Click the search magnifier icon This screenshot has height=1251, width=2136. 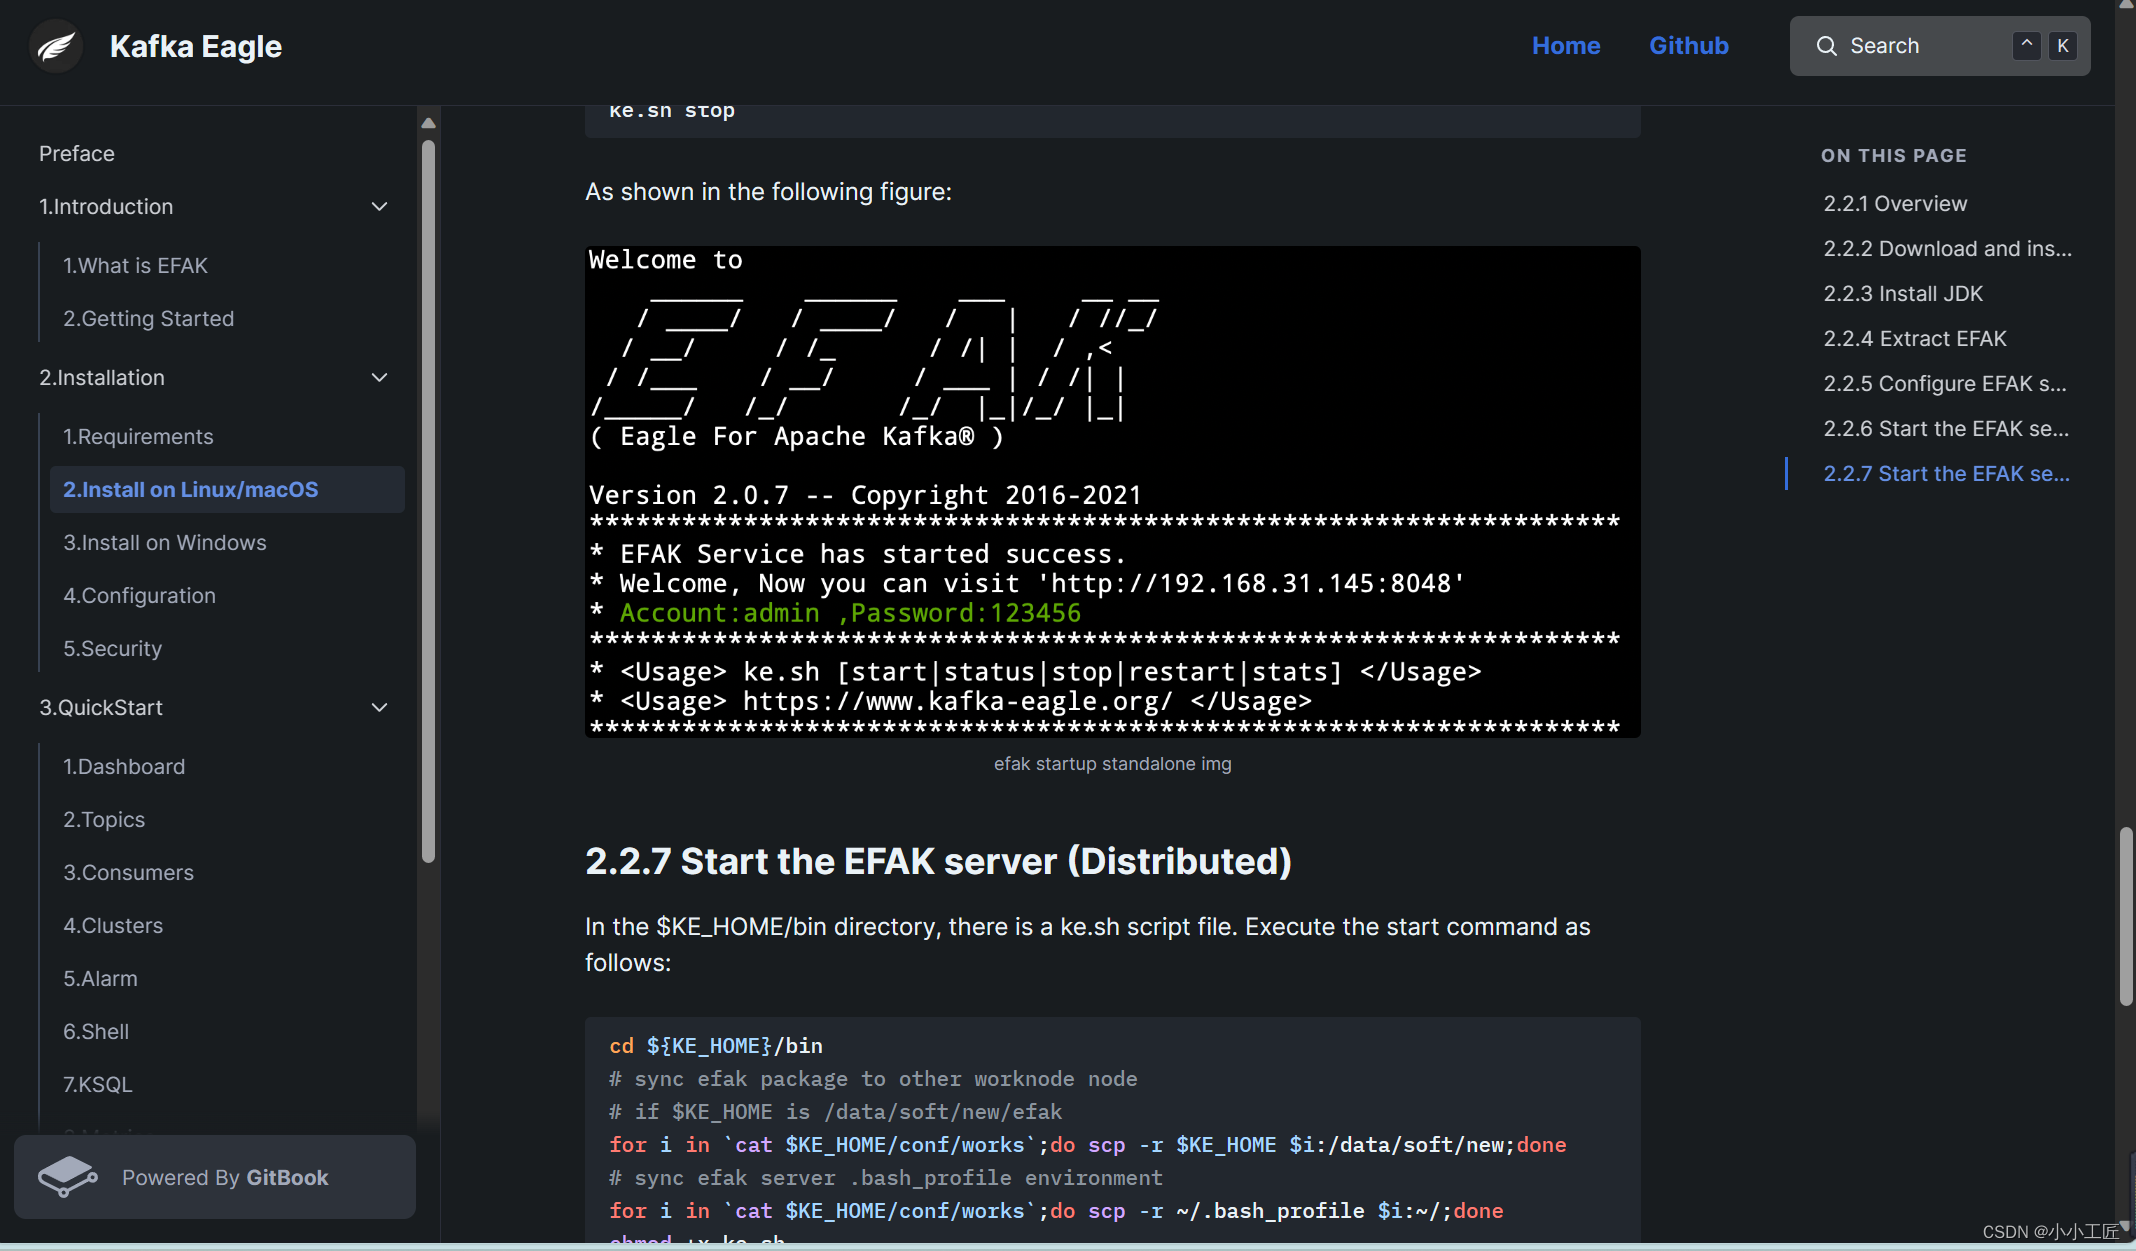1826,46
